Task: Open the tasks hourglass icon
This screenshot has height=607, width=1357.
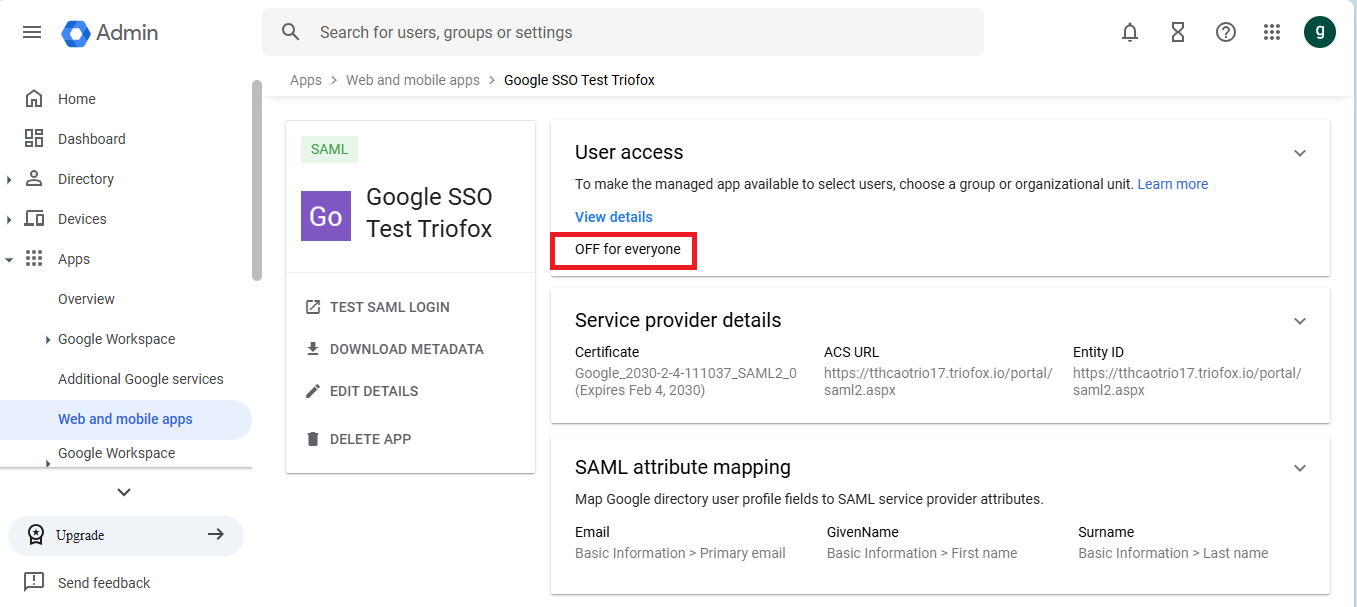Action: (1178, 32)
